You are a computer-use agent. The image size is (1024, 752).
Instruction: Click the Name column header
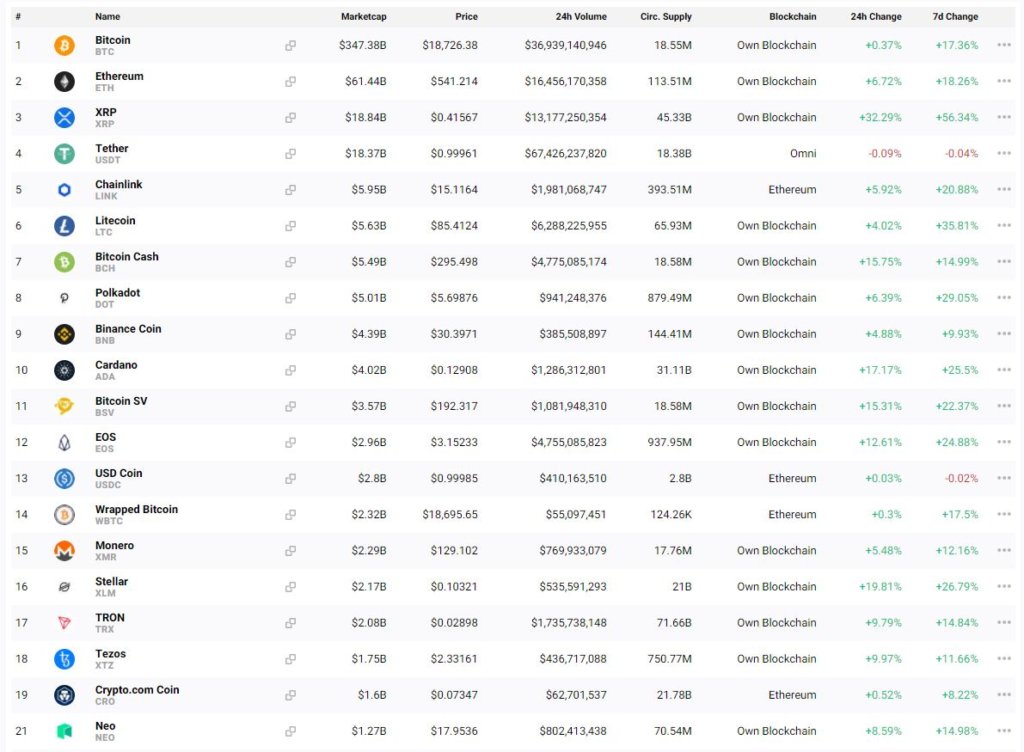107,16
